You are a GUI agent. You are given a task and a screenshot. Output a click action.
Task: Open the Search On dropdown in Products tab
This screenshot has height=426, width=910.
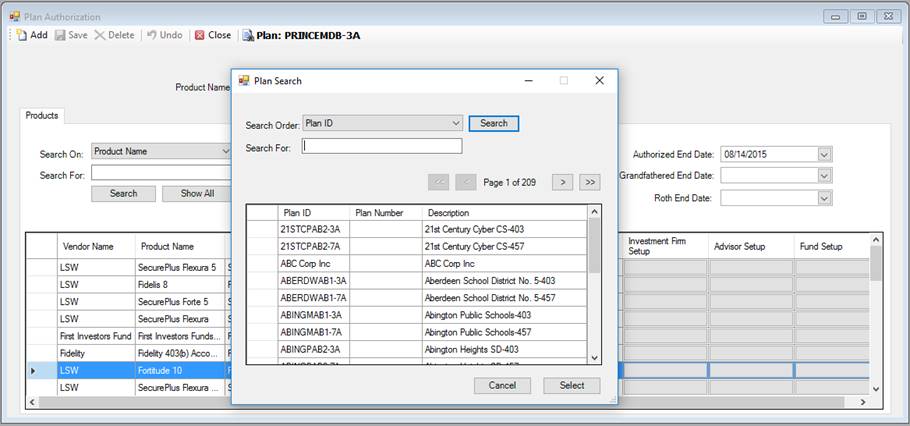point(225,151)
